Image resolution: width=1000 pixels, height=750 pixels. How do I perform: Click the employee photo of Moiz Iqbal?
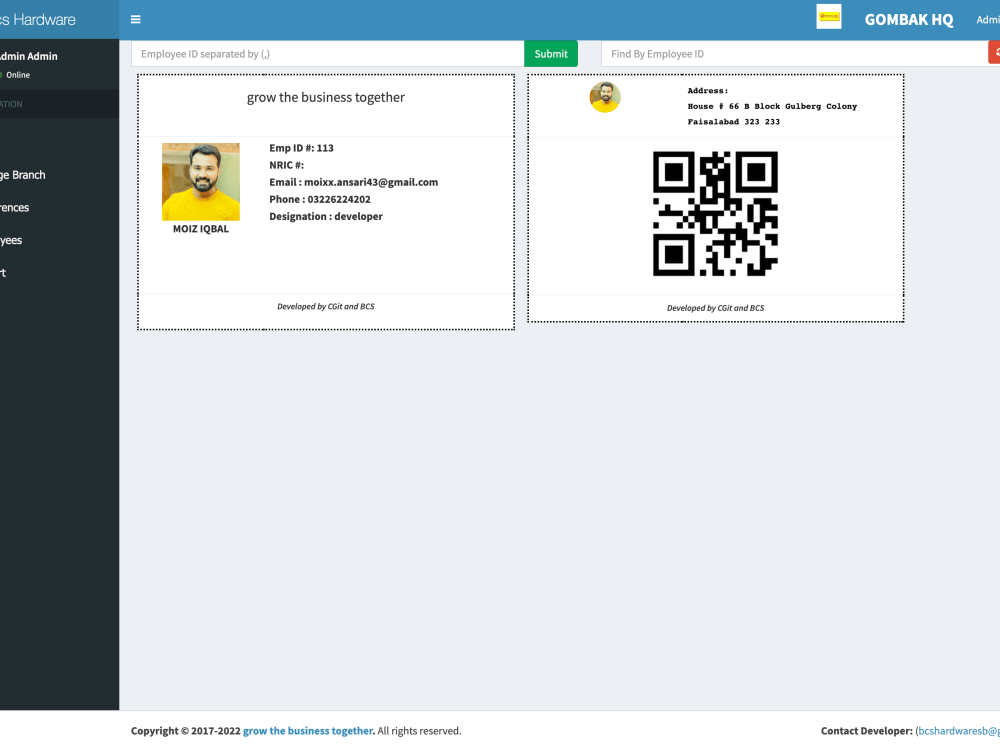coord(200,182)
